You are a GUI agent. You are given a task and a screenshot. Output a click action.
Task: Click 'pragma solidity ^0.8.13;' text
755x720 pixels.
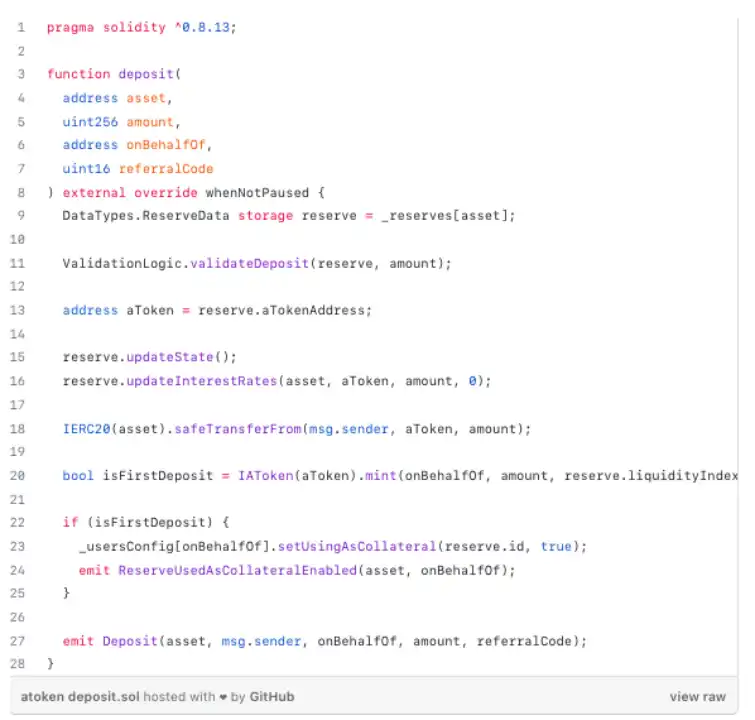[x=142, y=27]
